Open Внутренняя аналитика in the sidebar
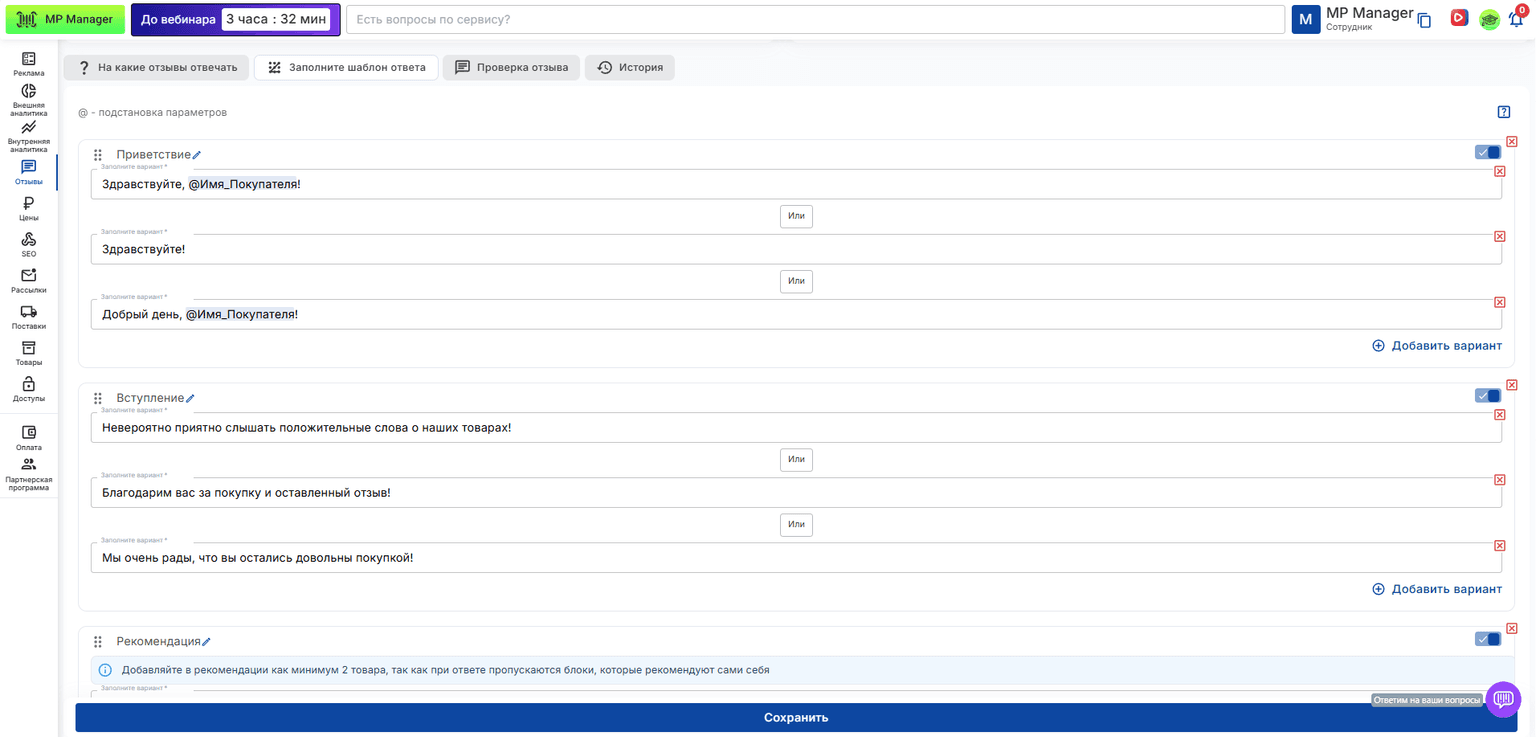This screenshot has width=1536, height=737. (x=29, y=137)
